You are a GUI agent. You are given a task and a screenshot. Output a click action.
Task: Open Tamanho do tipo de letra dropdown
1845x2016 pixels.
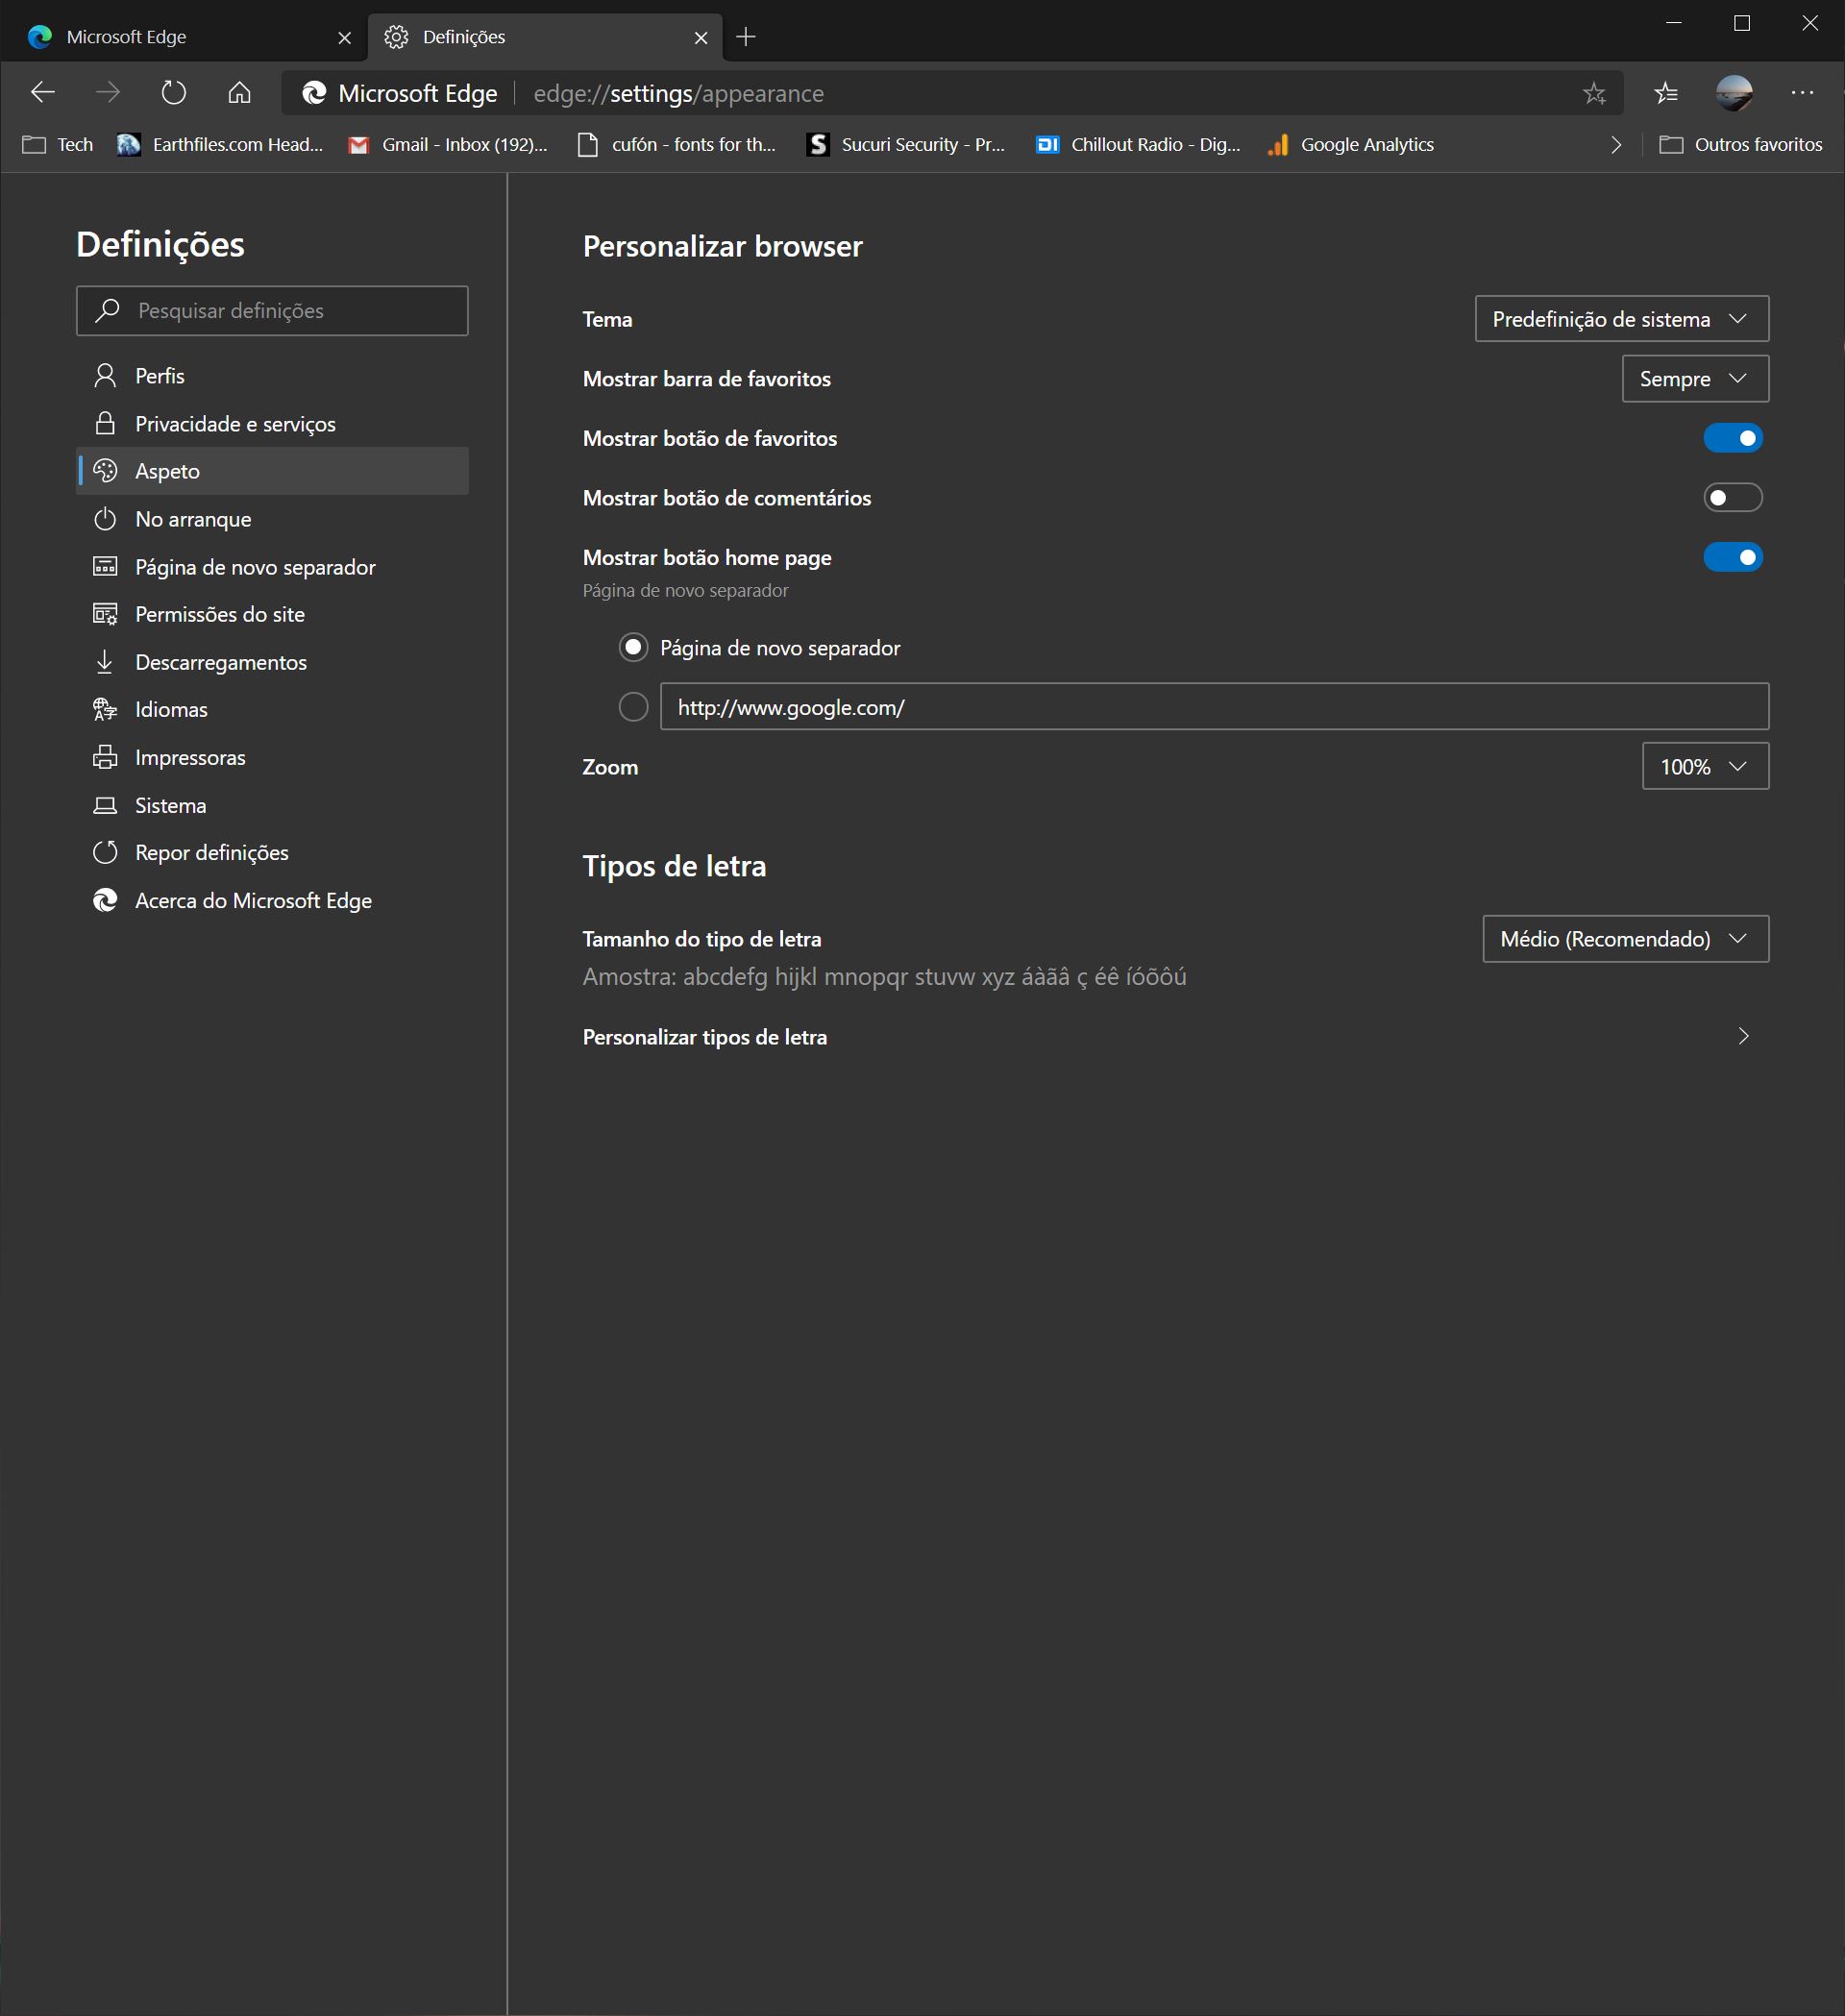pyautogui.click(x=1625, y=939)
